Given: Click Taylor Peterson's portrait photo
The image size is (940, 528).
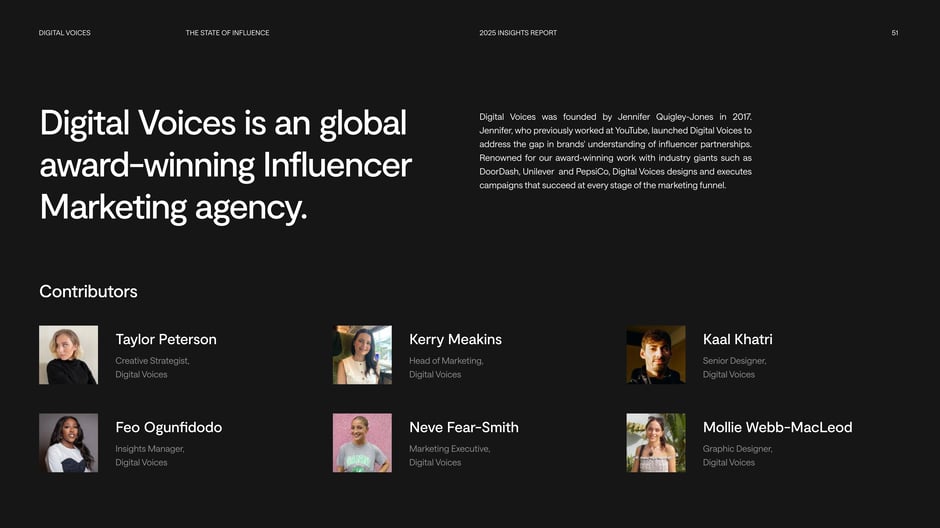Looking at the screenshot, I should pyautogui.click(x=68, y=355).
